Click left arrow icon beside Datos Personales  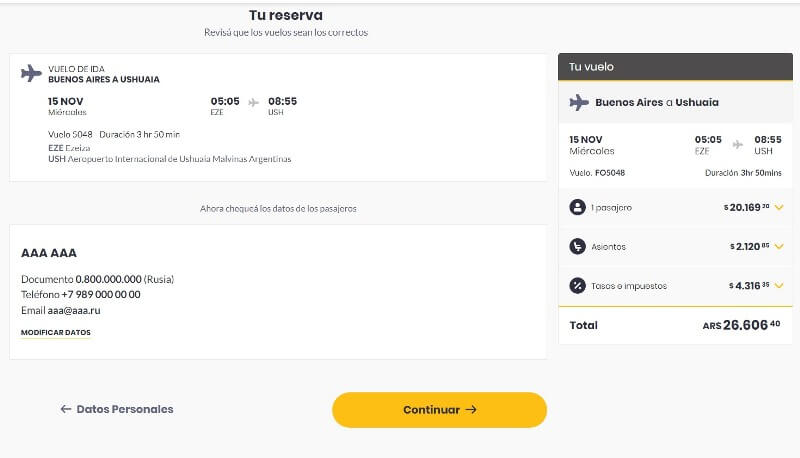(x=66, y=409)
